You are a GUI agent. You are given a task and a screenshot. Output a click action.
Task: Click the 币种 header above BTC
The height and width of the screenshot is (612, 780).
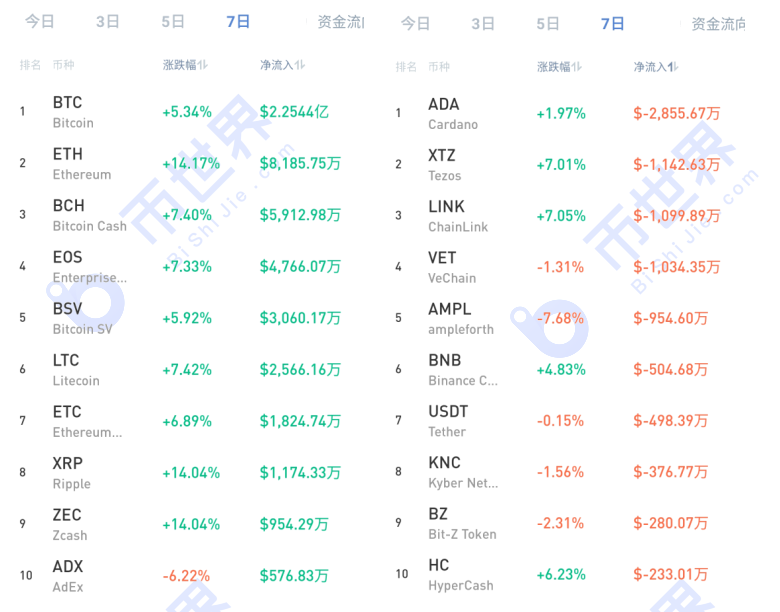63,65
